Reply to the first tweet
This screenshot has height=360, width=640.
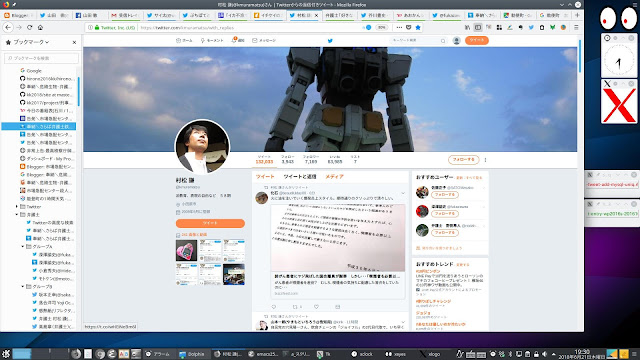click(x=273, y=307)
